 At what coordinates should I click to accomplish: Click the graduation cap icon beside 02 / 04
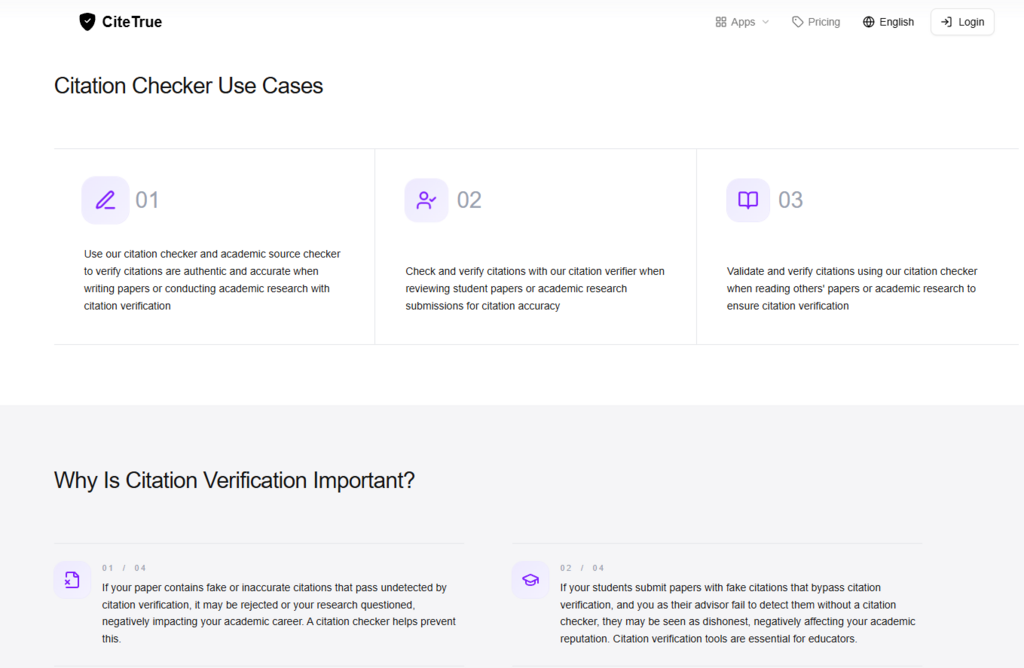(530, 579)
